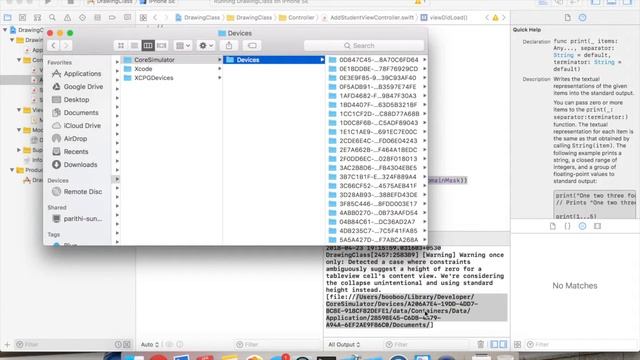Show the Media library icon
The image size is (640, 360).
598,226
